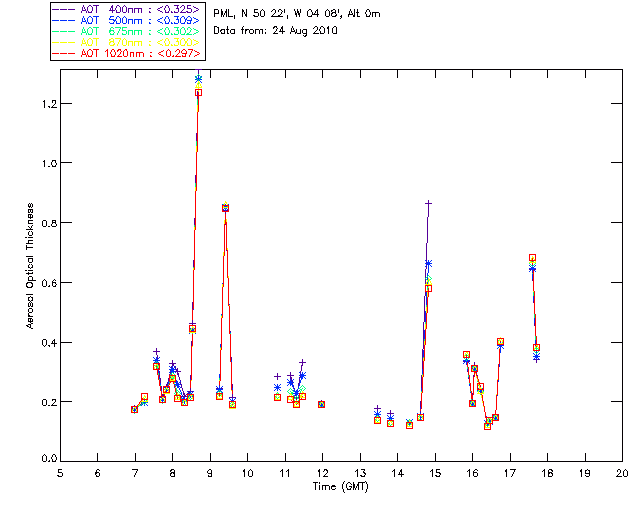The height and width of the screenshot is (512, 640).
Task: Click the purple dashed line sample in legend
Action: pyautogui.click(x=64, y=9)
